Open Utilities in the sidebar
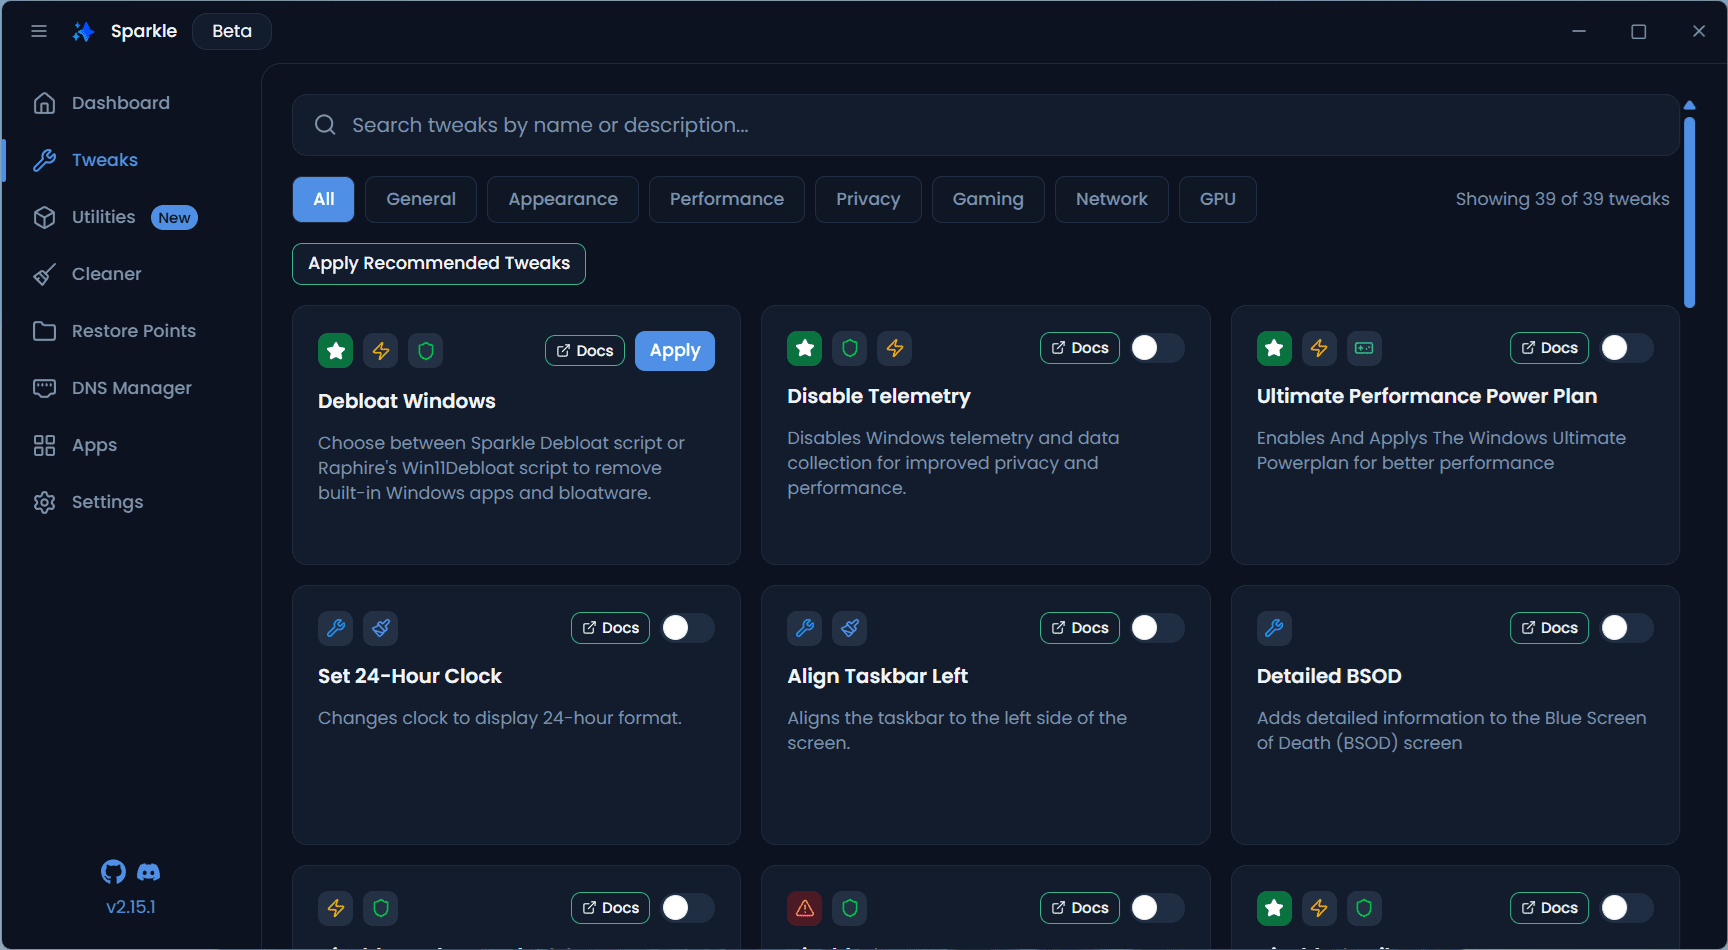 104,217
